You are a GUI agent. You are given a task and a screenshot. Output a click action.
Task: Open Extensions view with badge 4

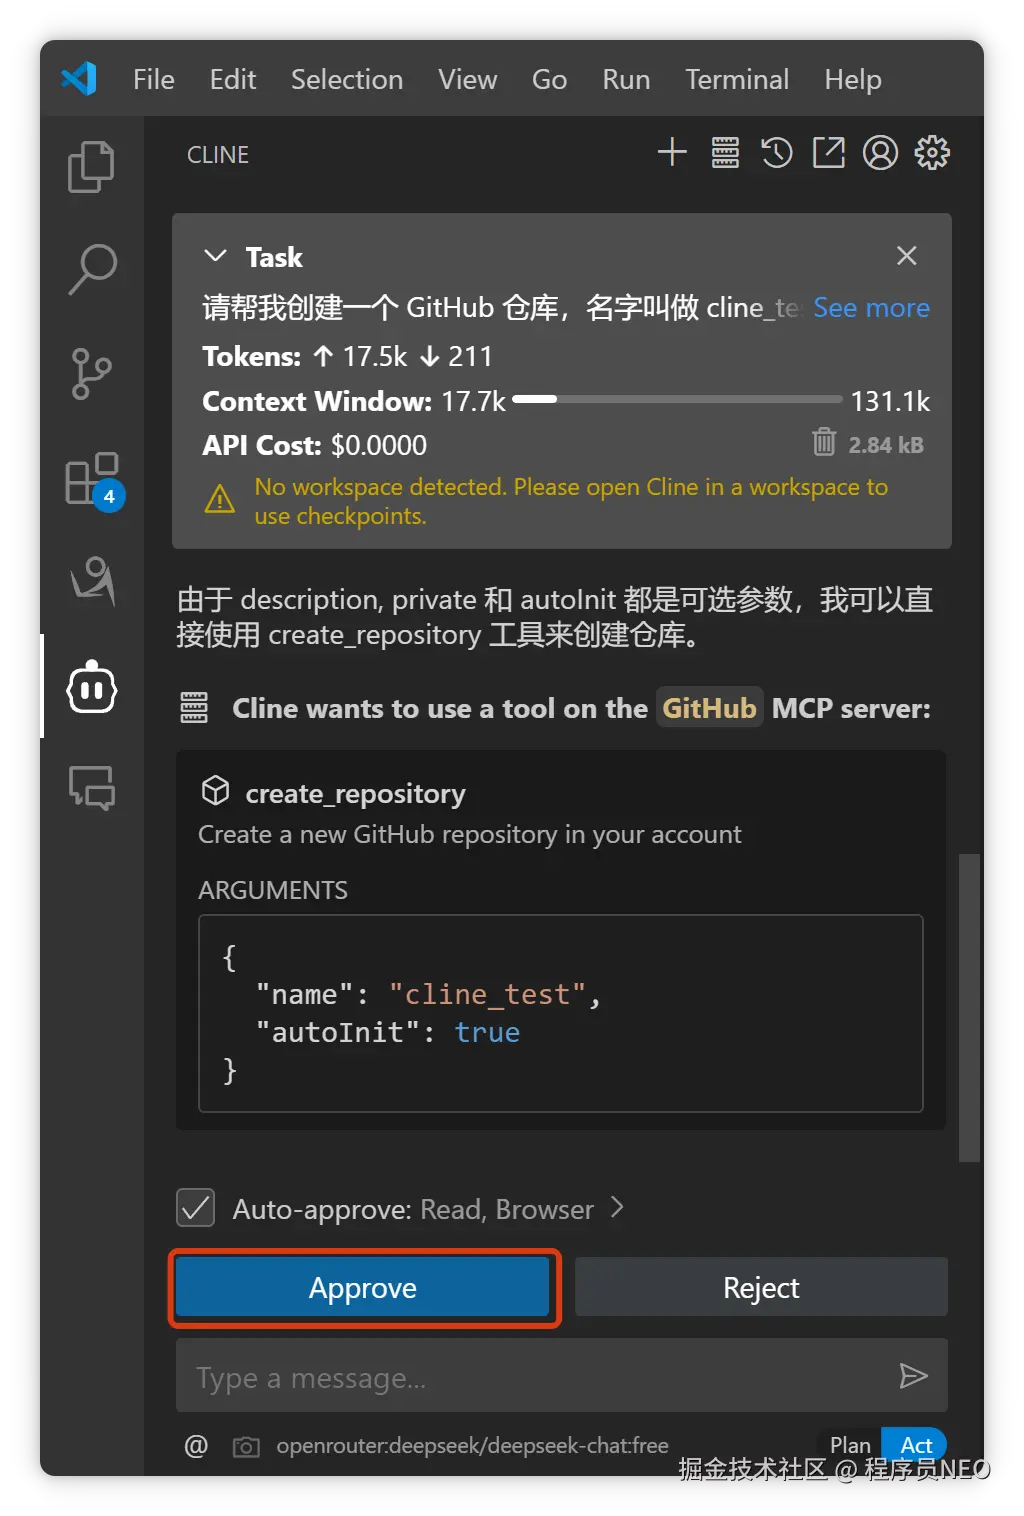[94, 481]
